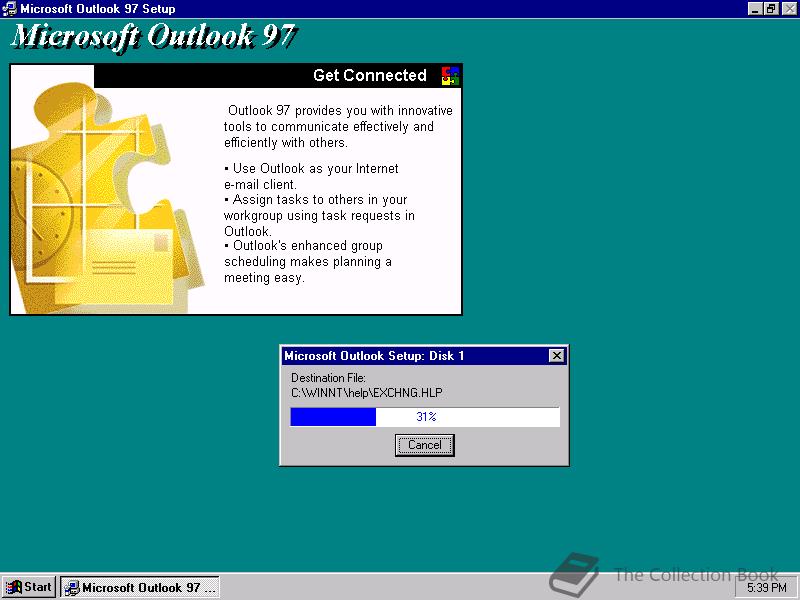Click the Destination File label
The height and width of the screenshot is (600, 800).
[x=328, y=378]
